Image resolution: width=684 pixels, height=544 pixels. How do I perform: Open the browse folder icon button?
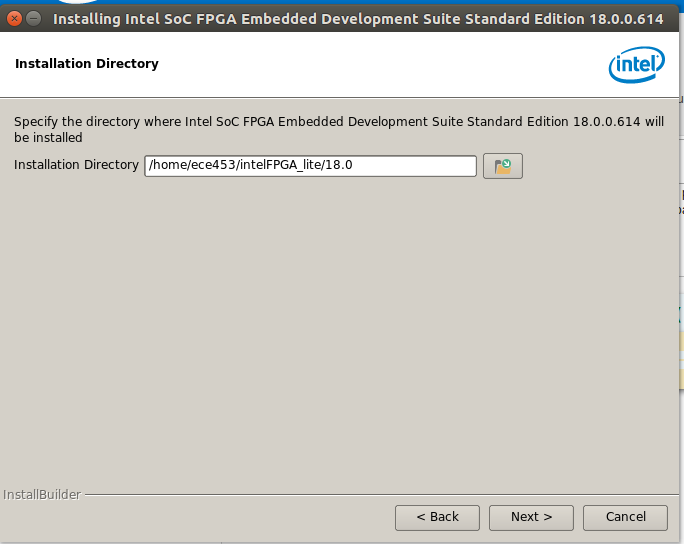[x=503, y=166]
